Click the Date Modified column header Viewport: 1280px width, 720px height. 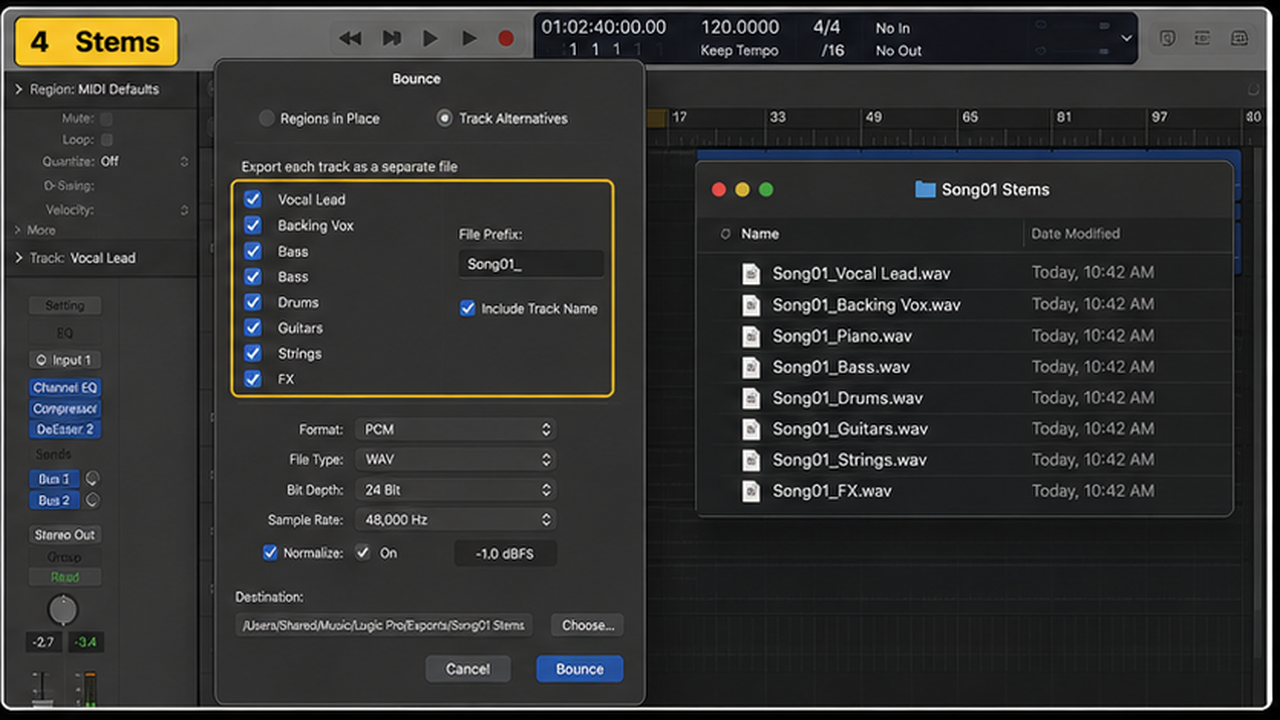(1075, 234)
